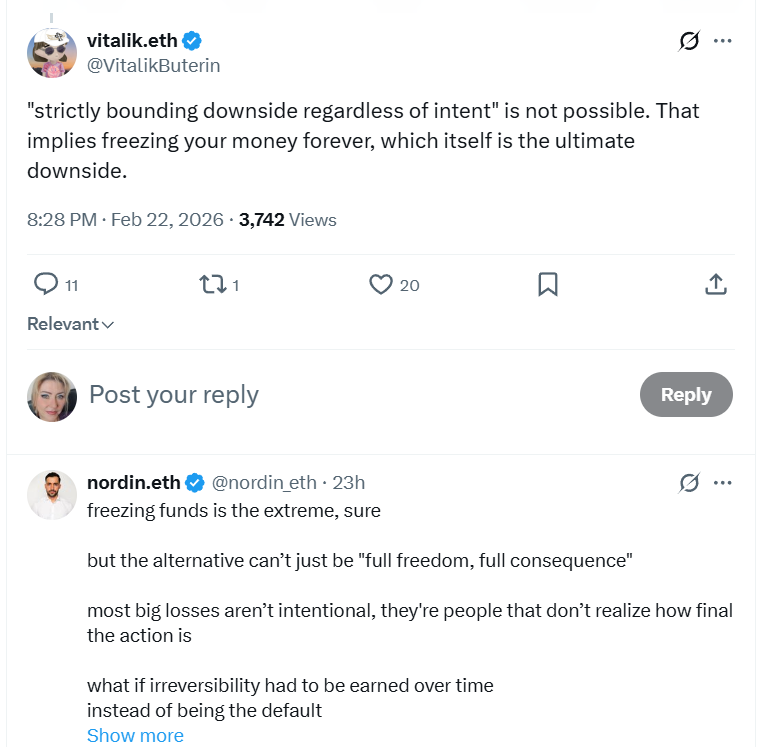Viewport: 758px width, 747px height.
Task: Like the vitalik.eth post
Action: (x=381, y=285)
